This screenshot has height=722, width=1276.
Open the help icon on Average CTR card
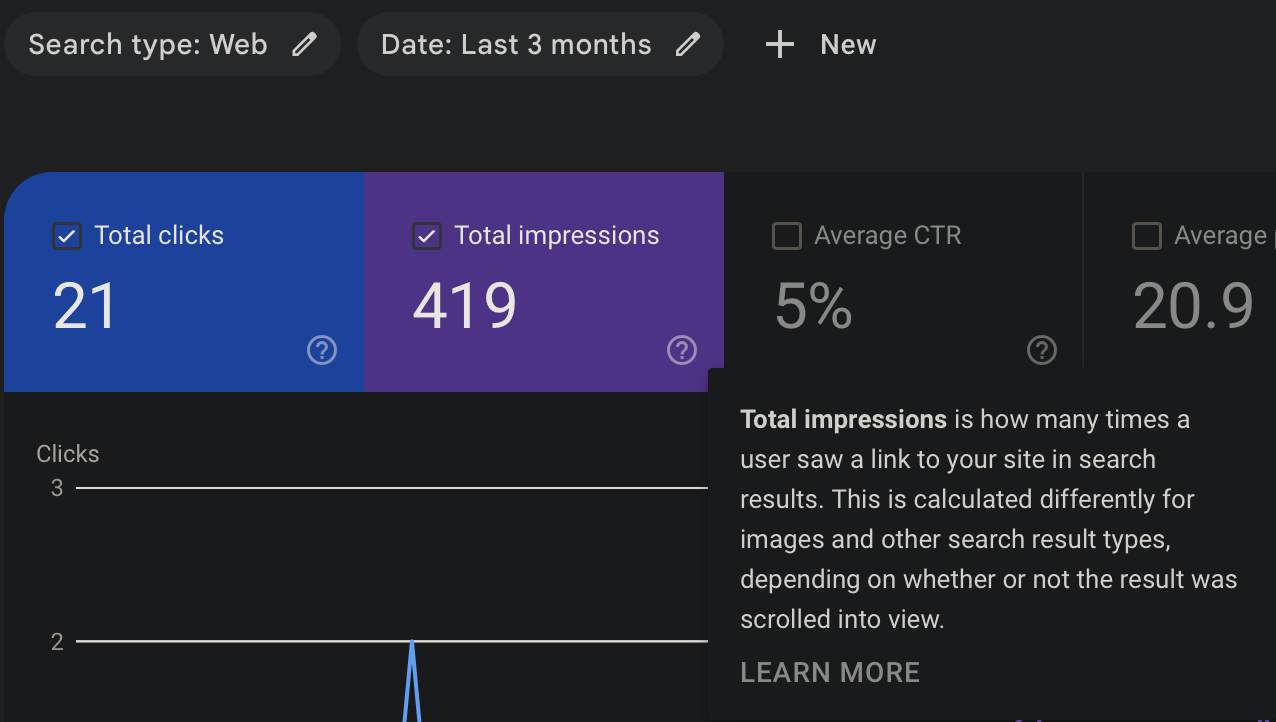(x=1042, y=350)
